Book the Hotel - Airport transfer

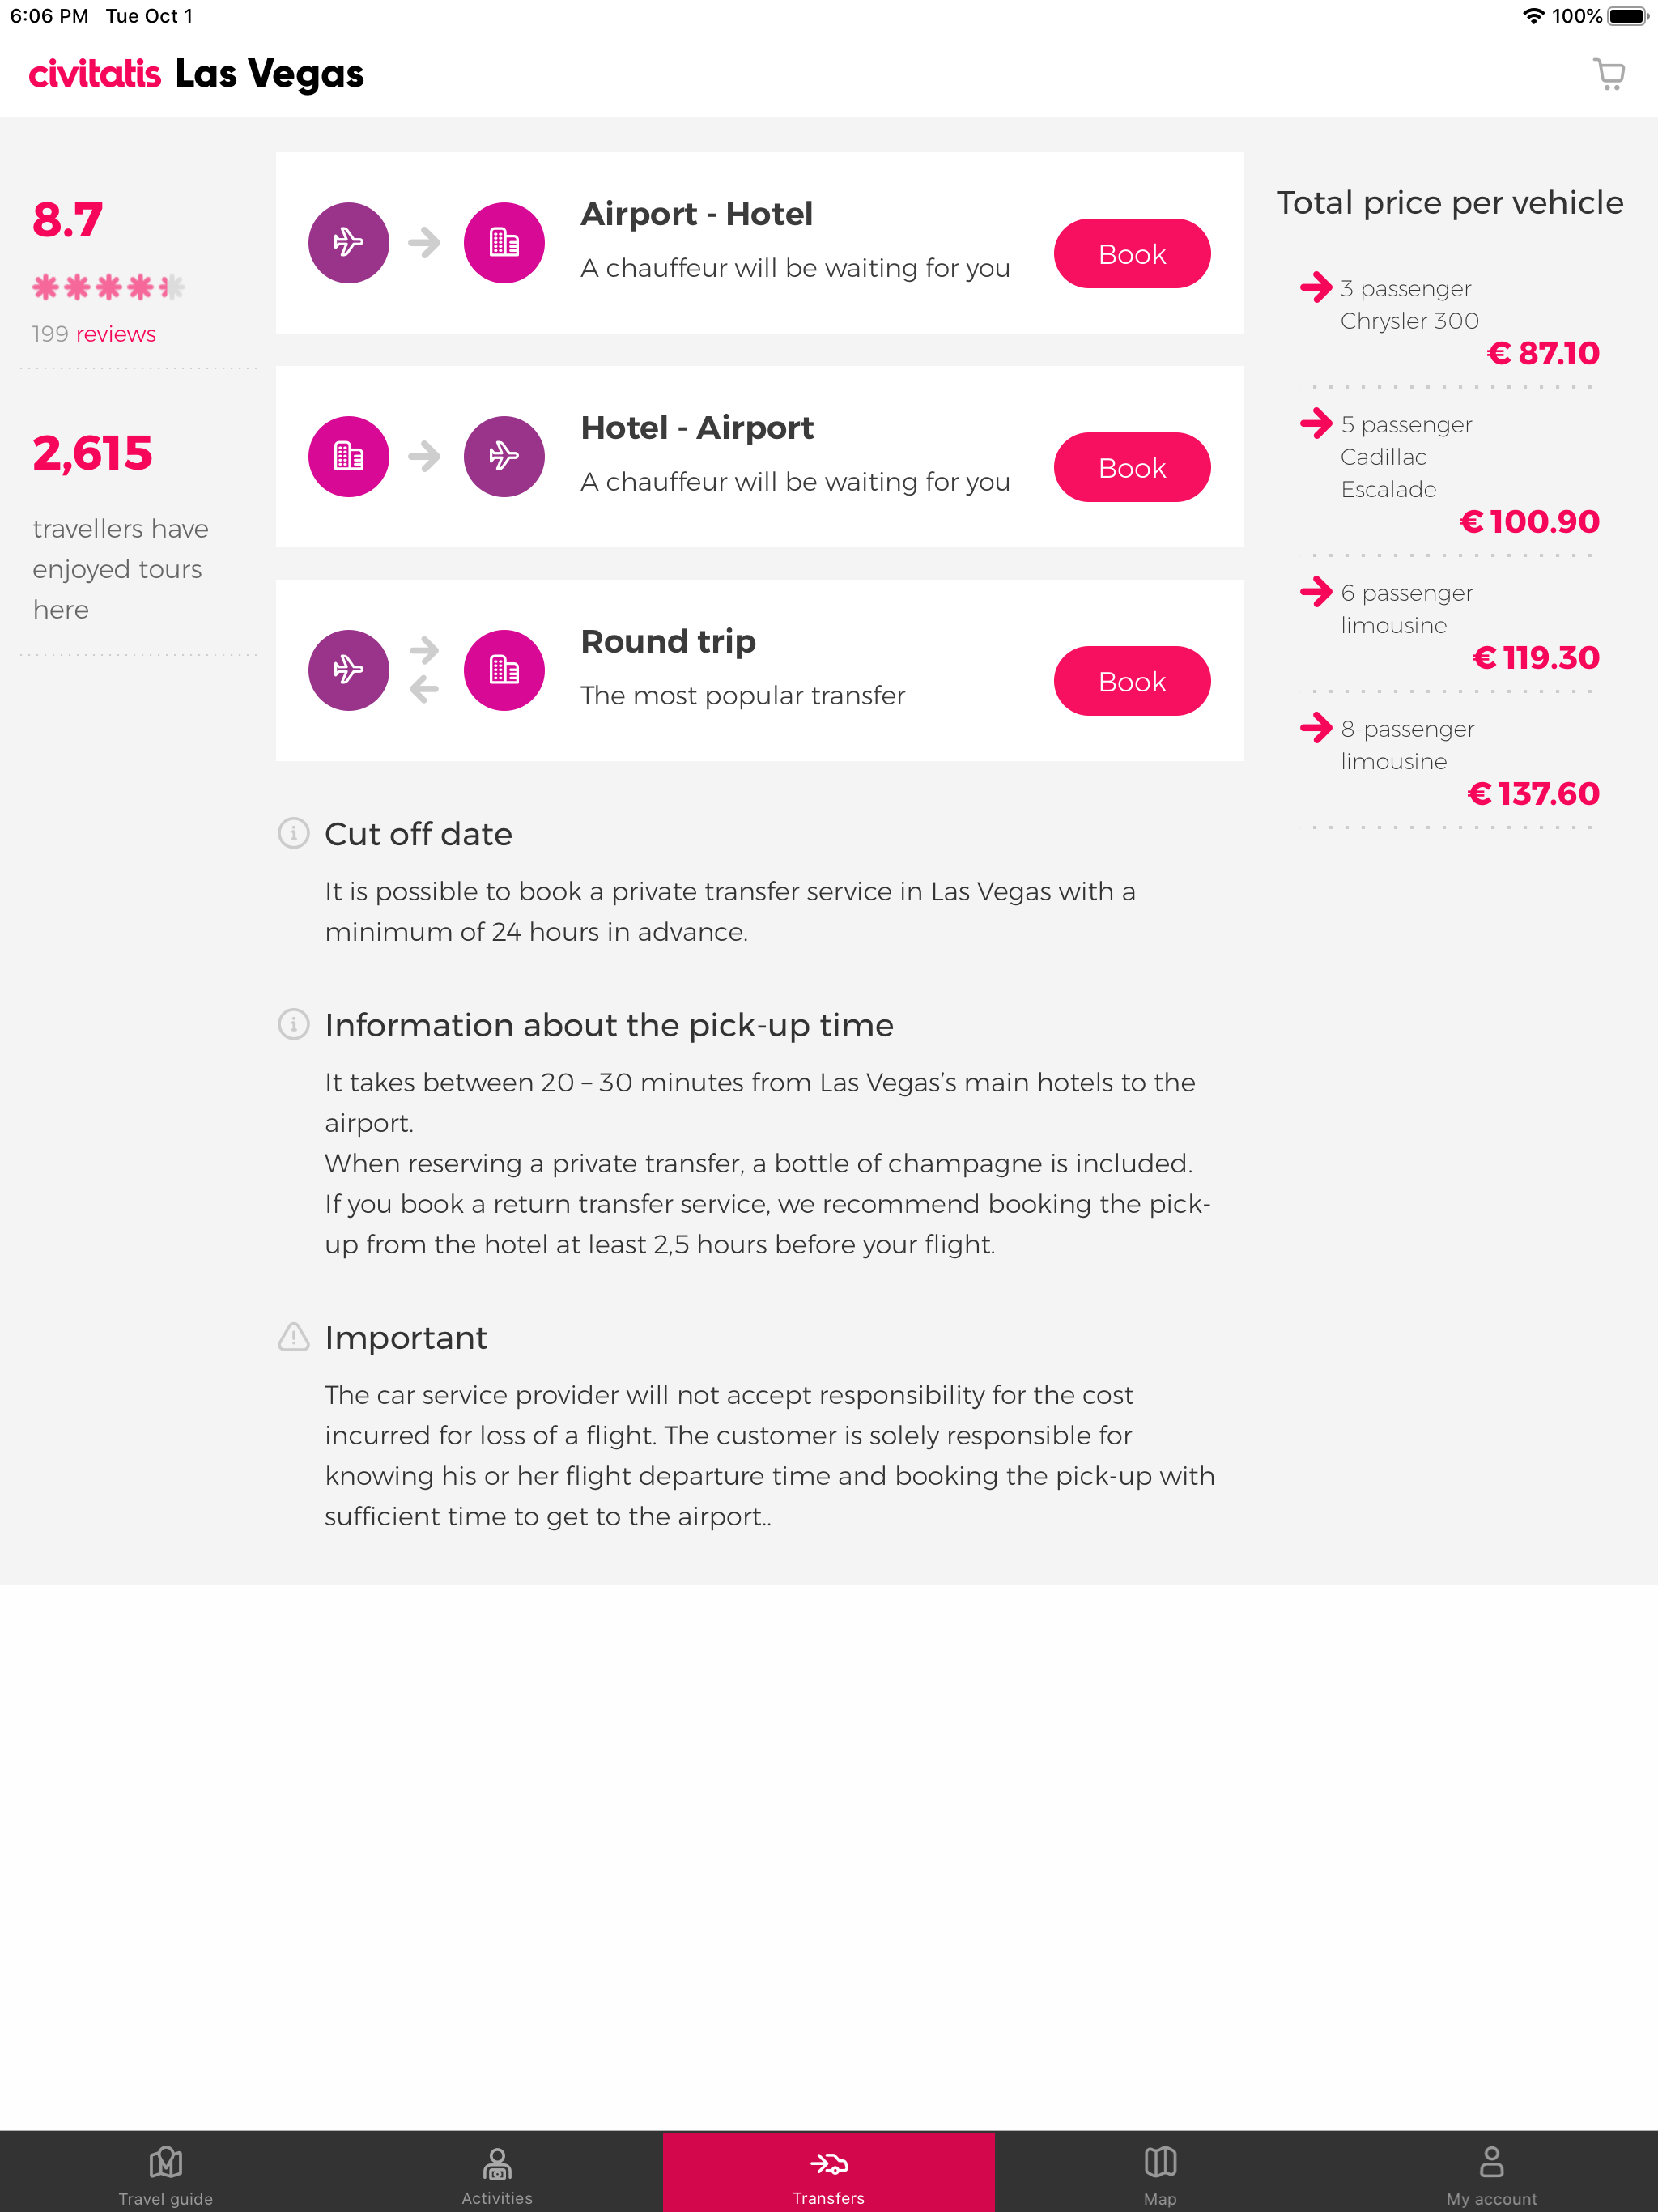pyautogui.click(x=1131, y=467)
